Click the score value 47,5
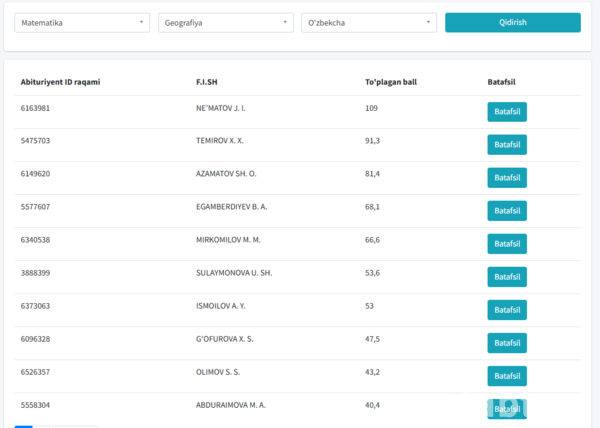Viewport: 600px width, 428px height. [372, 339]
